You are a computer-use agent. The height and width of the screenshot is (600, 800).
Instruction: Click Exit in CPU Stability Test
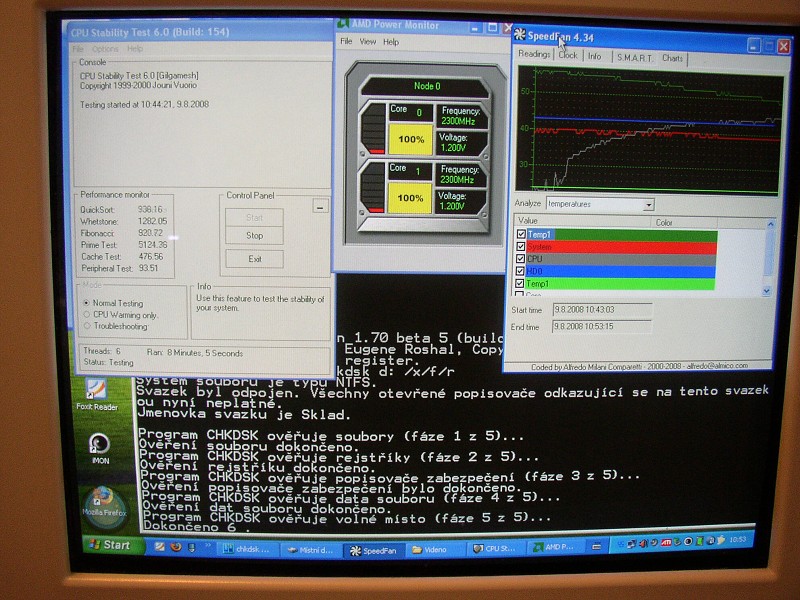click(x=255, y=259)
